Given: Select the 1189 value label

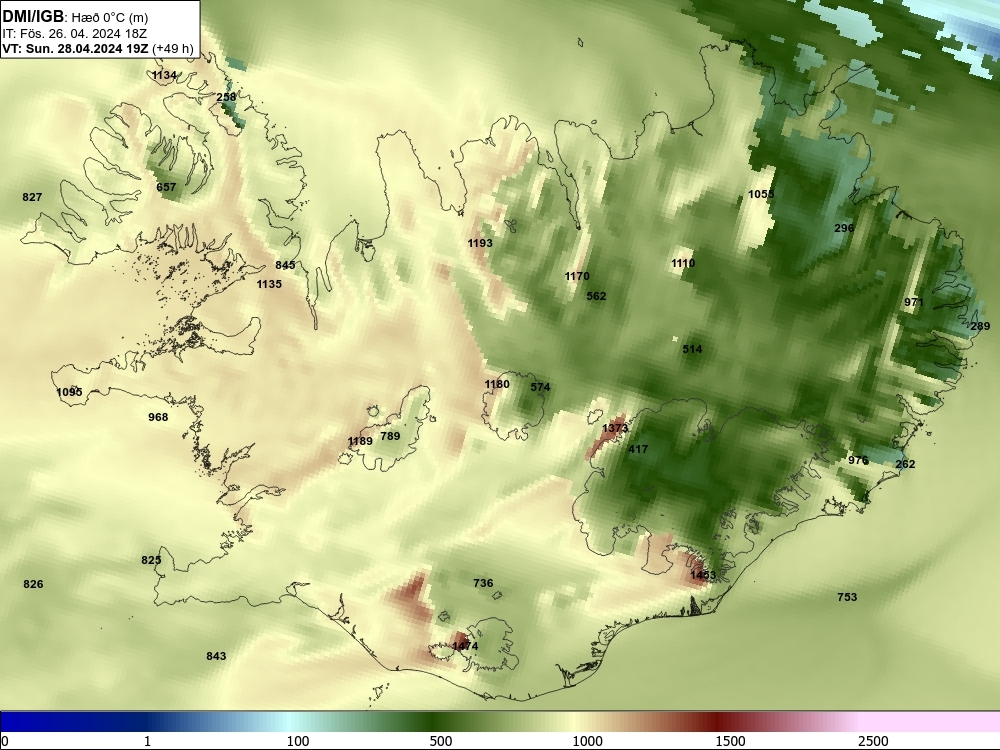Looking at the screenshot, I should 360,441.
